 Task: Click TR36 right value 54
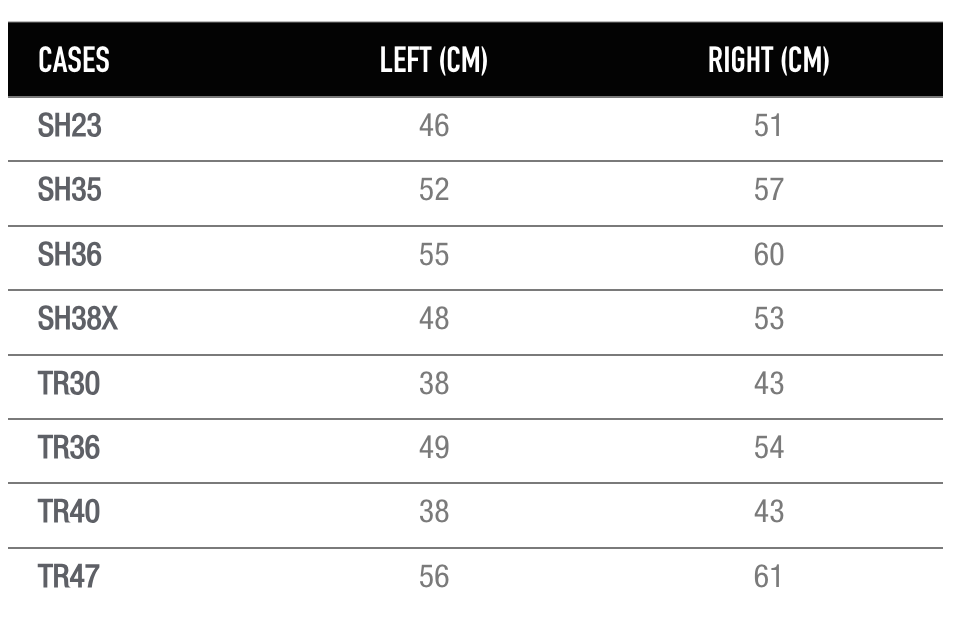pos(769,447)
